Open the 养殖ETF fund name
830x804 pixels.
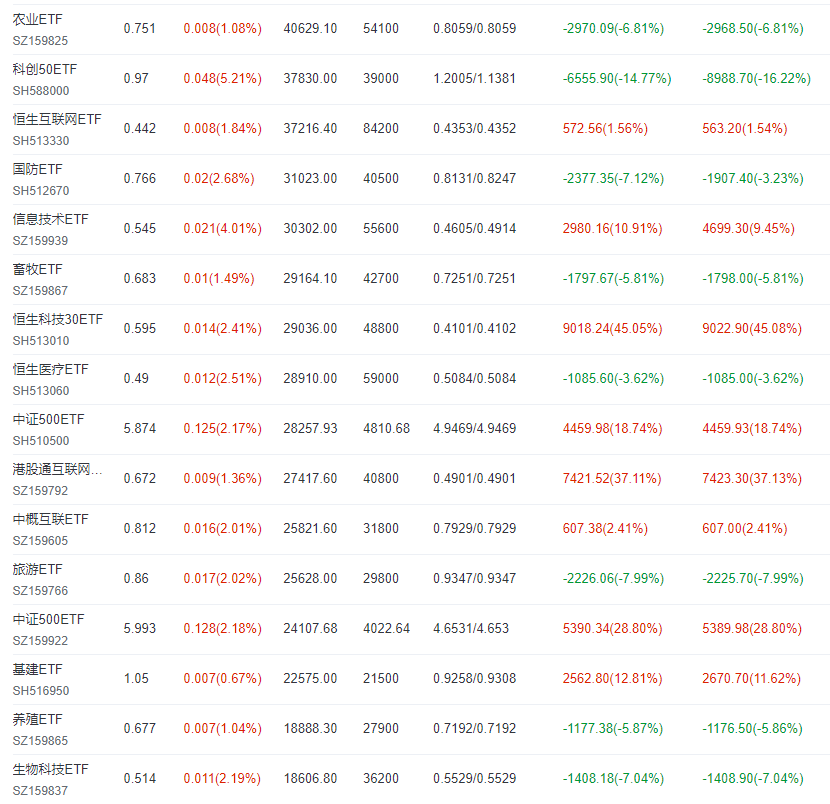38,720
